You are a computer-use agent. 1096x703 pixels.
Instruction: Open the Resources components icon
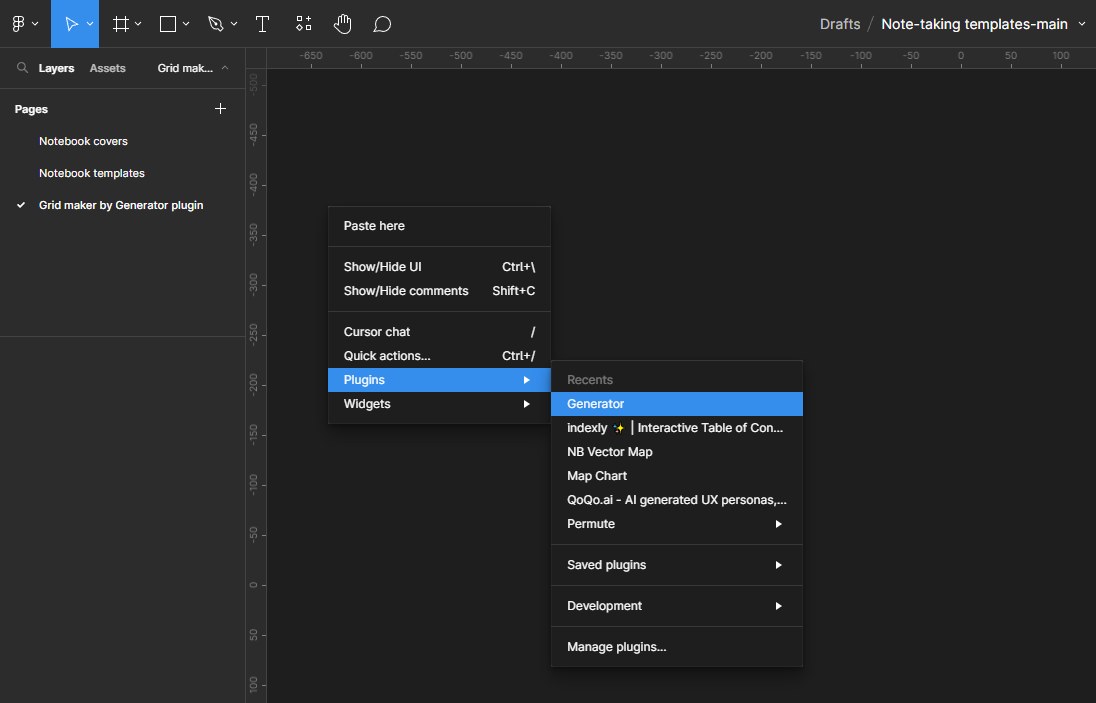click(x=303, y=24)
